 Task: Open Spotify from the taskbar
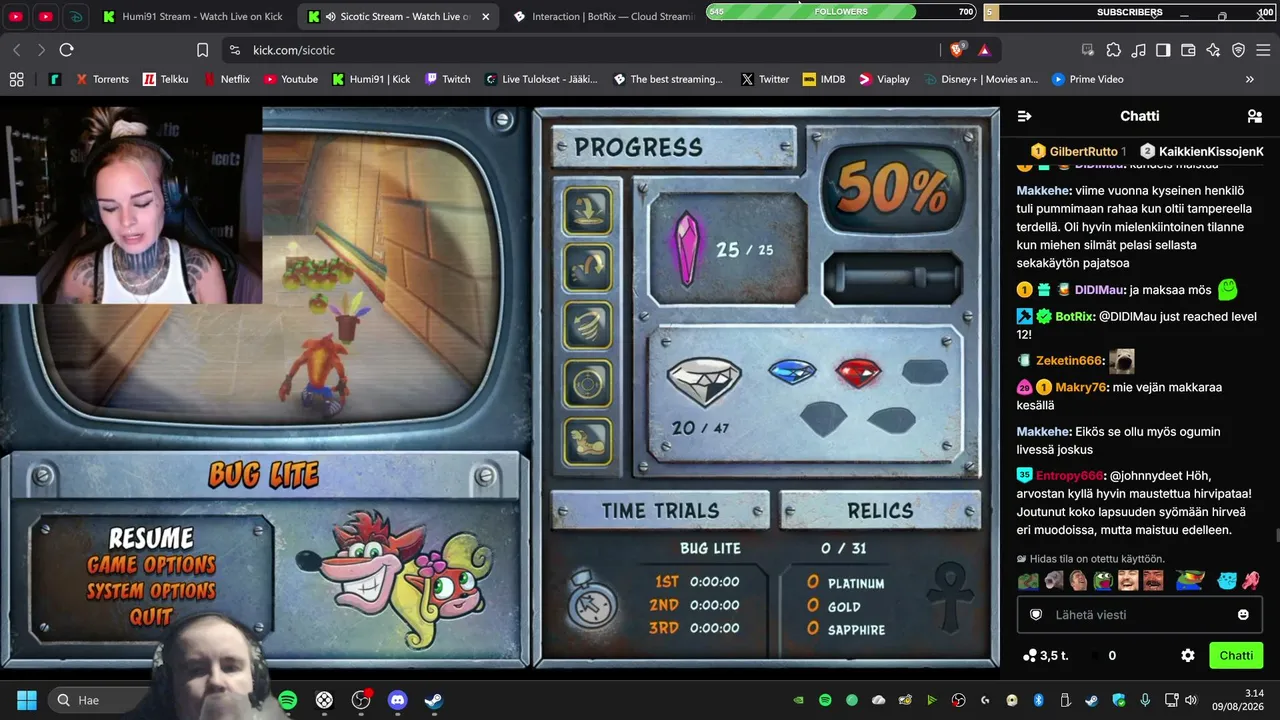click(287, 700)
